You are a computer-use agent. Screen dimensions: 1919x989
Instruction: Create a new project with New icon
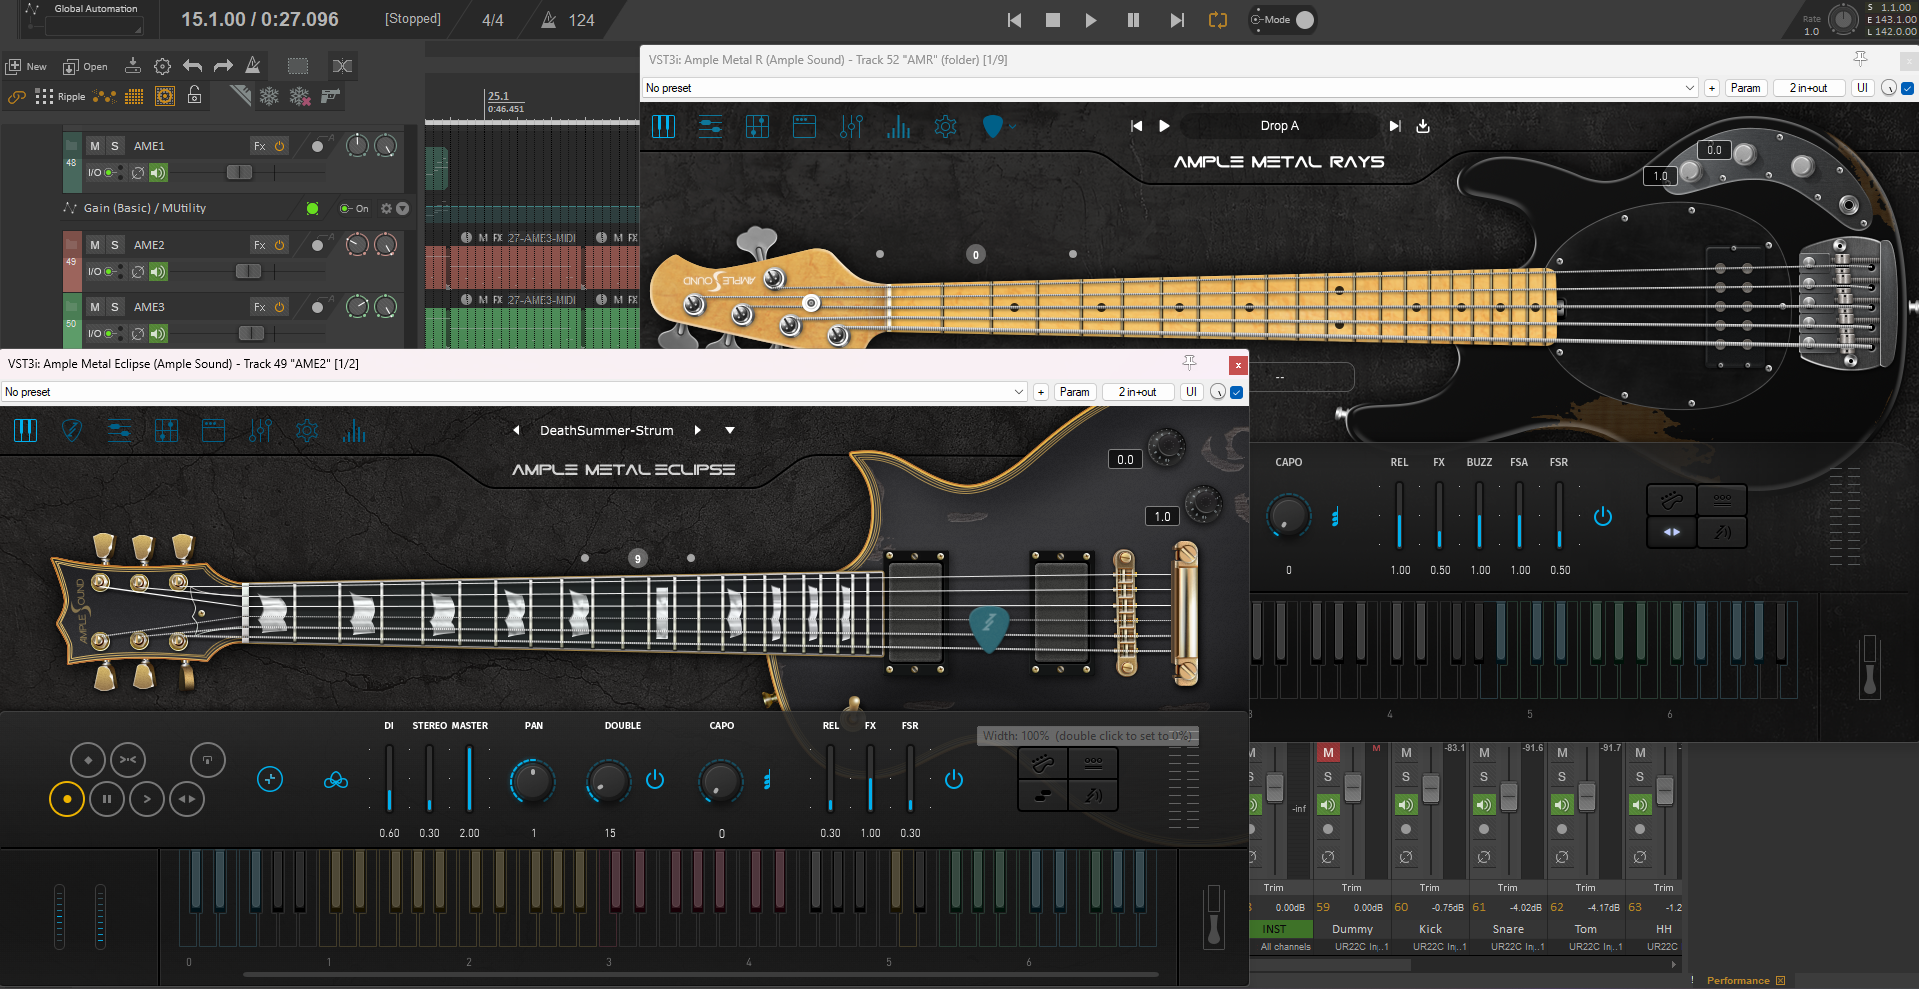(26, 67)
